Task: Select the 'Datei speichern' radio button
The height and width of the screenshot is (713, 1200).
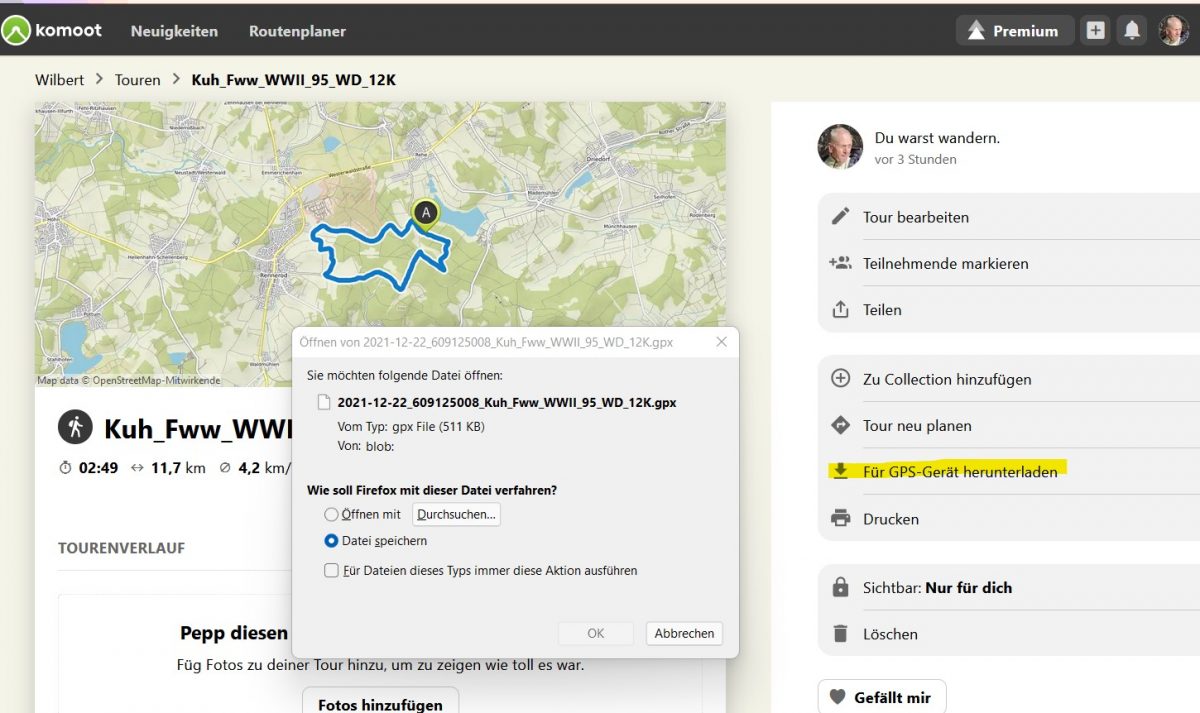Action: [331, 541]
